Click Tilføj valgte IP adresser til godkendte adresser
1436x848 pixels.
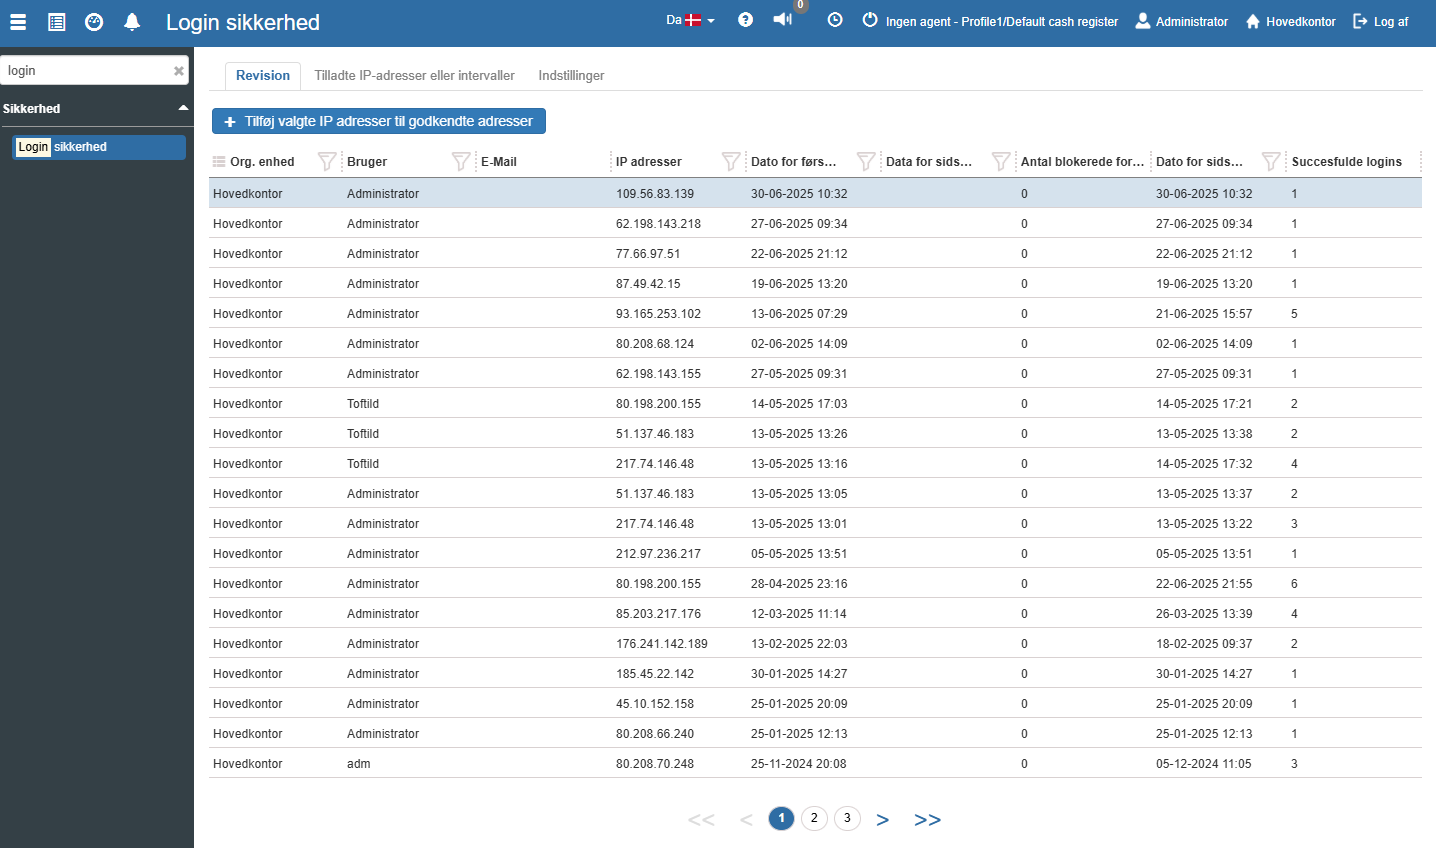[379, 121]
